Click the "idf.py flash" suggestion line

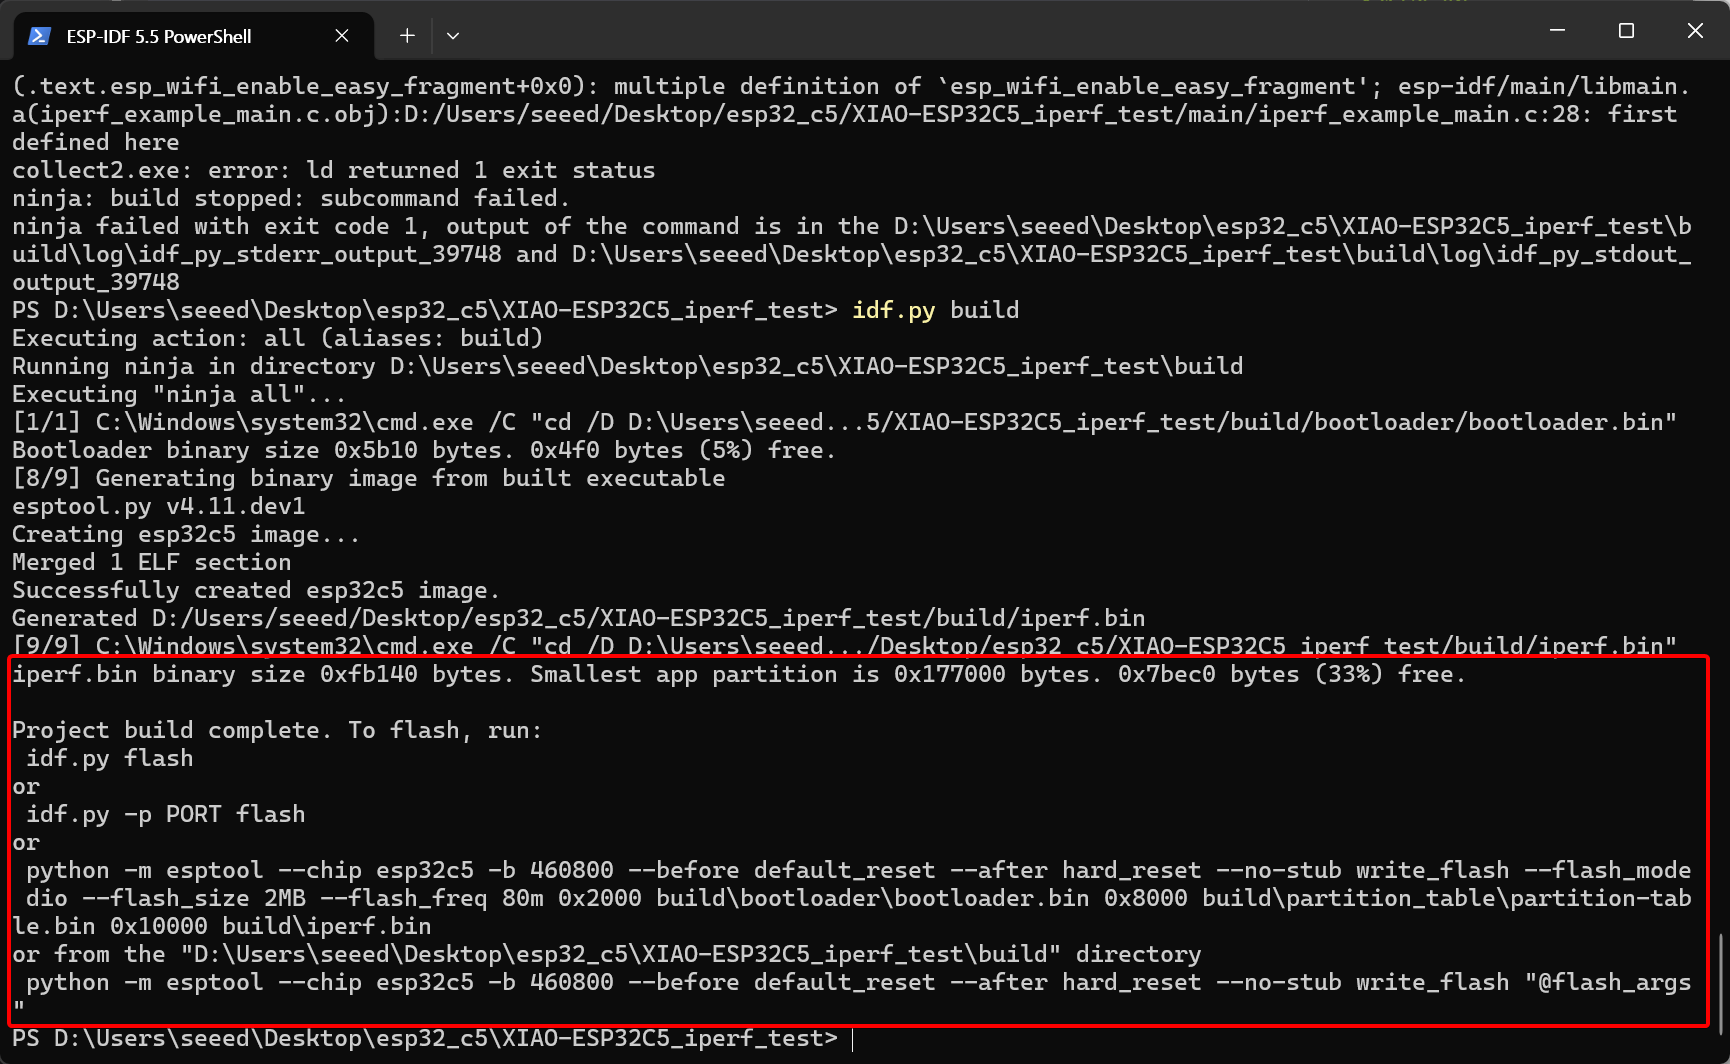[x=110, y=758]
